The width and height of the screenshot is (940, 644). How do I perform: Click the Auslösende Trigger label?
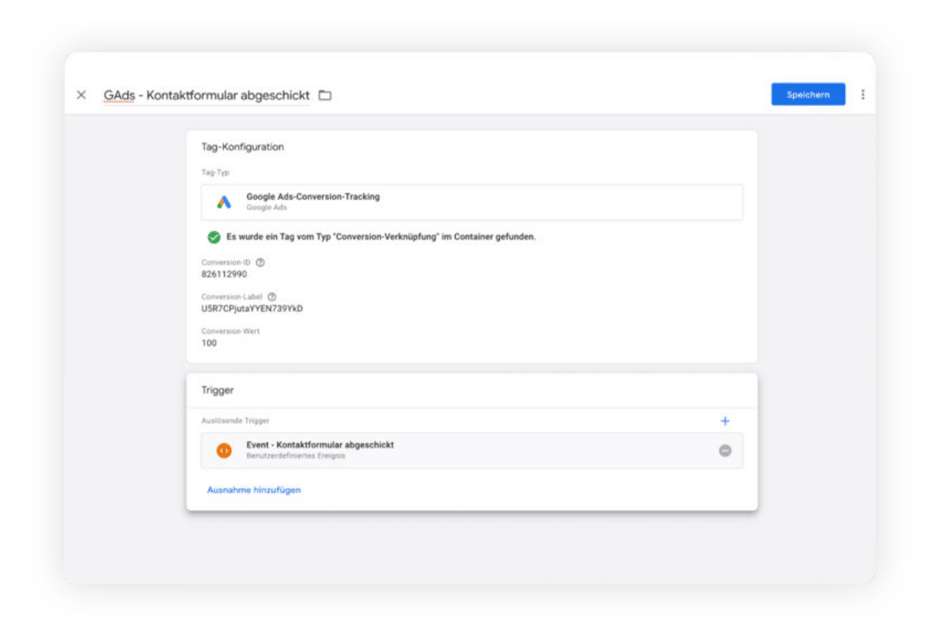(x=235, y=421)
